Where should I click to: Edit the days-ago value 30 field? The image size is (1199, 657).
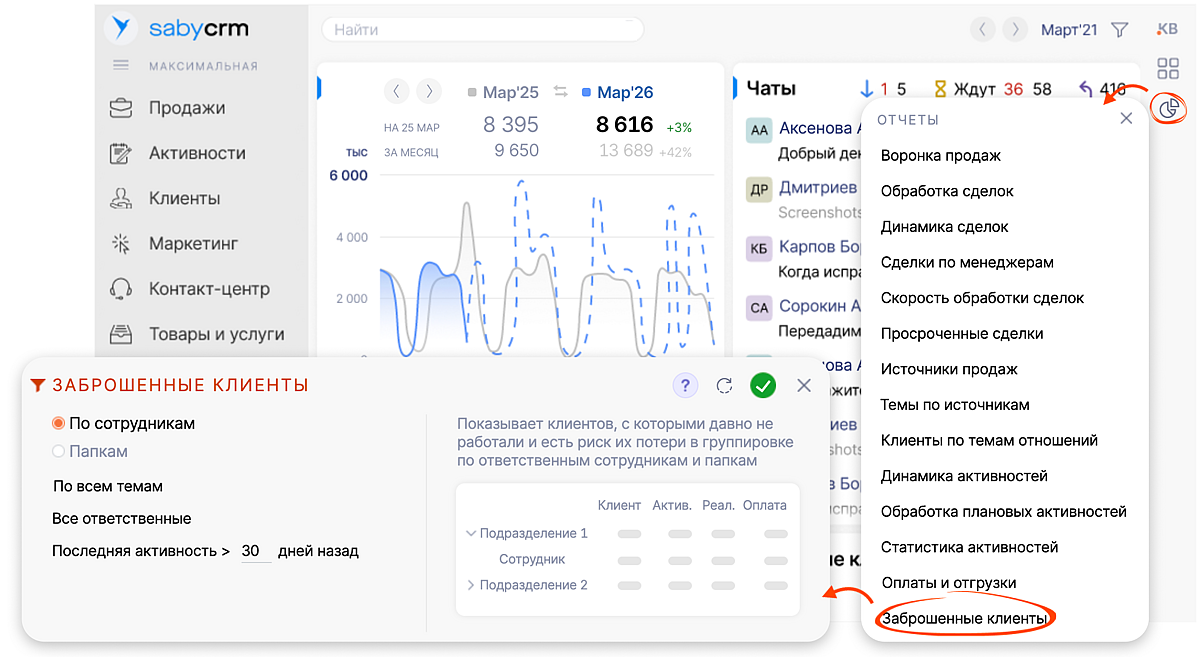pos(252,551)
